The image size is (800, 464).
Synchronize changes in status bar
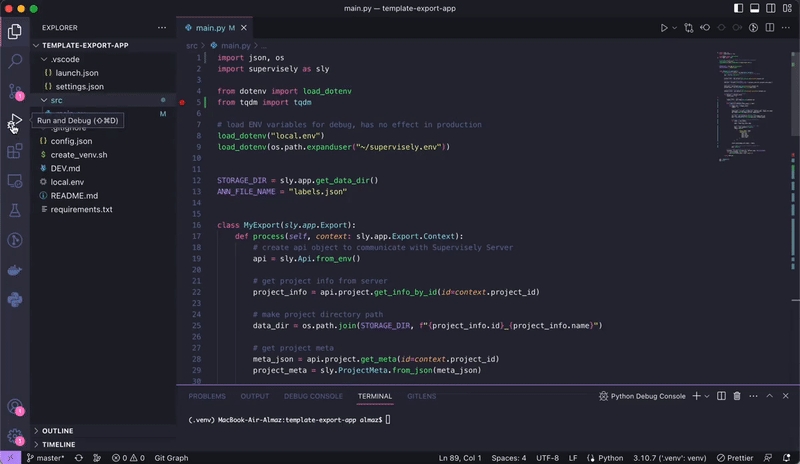coord(79,458)
